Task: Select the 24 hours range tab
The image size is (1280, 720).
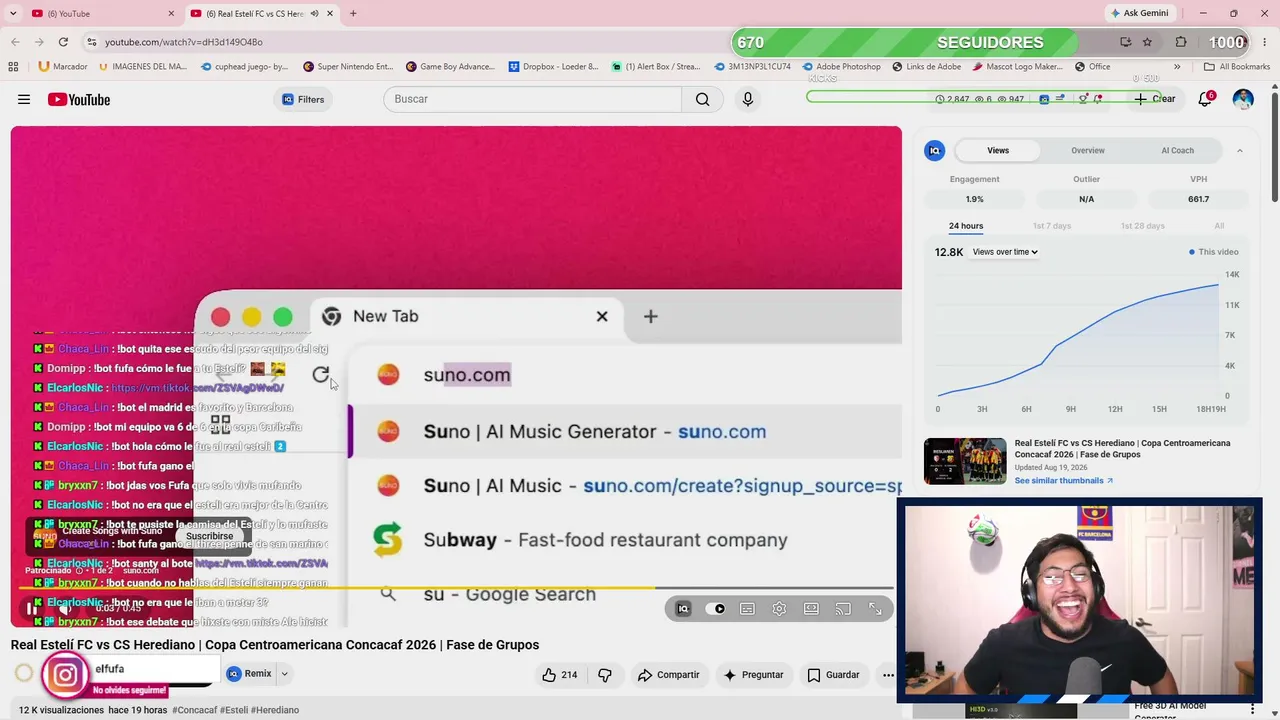Action: click(966, 226)
